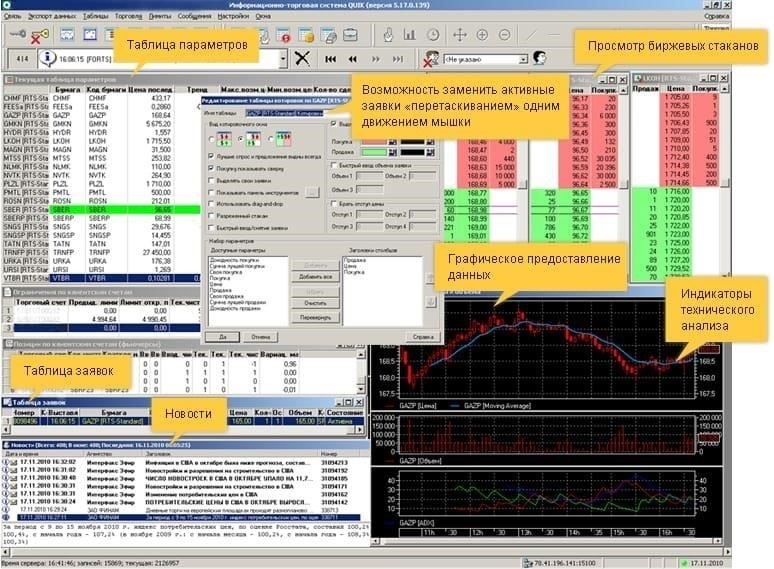Select the diagonal line drawing tool
This screenshot has width=774, height=569.
[x=531, y=35]
